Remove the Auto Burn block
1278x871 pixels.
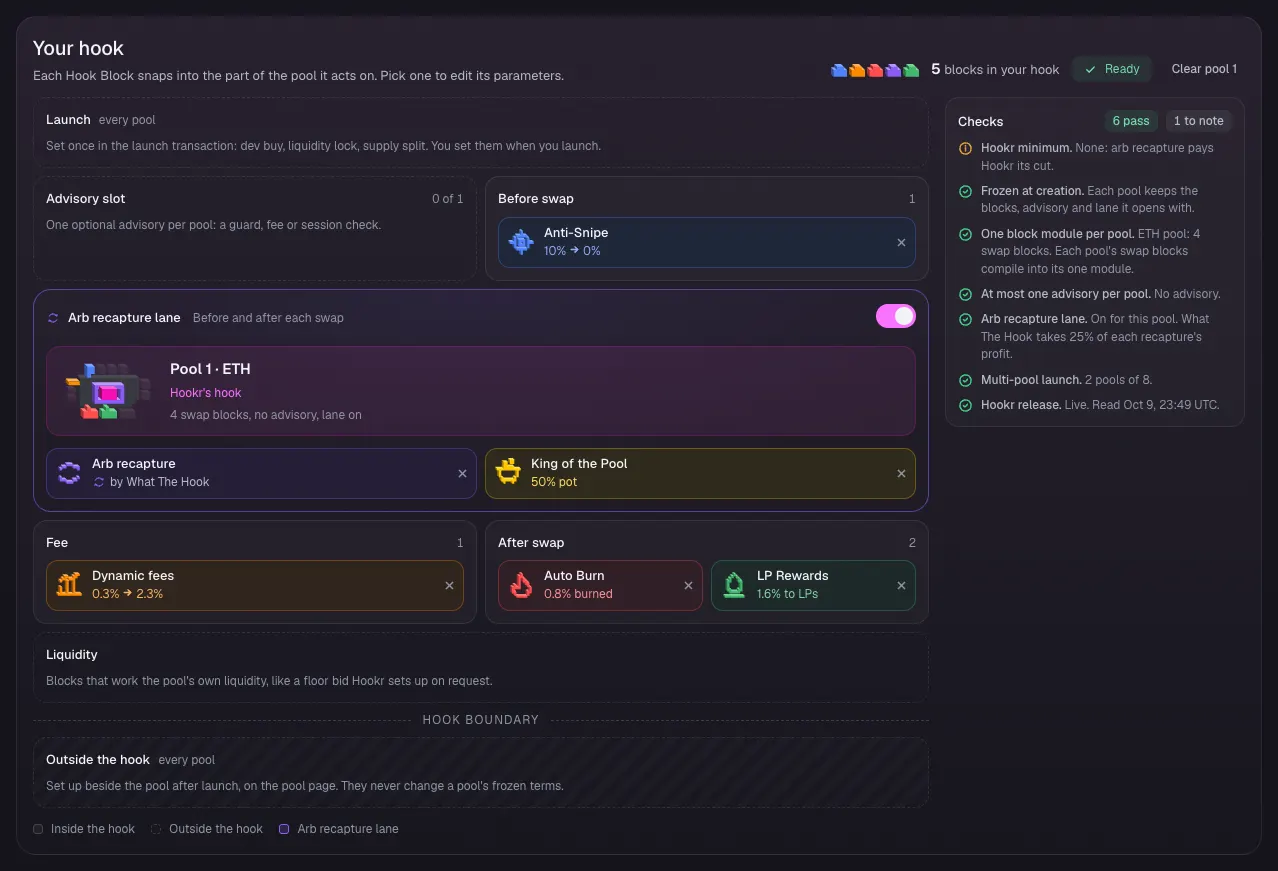click(688, 586)
